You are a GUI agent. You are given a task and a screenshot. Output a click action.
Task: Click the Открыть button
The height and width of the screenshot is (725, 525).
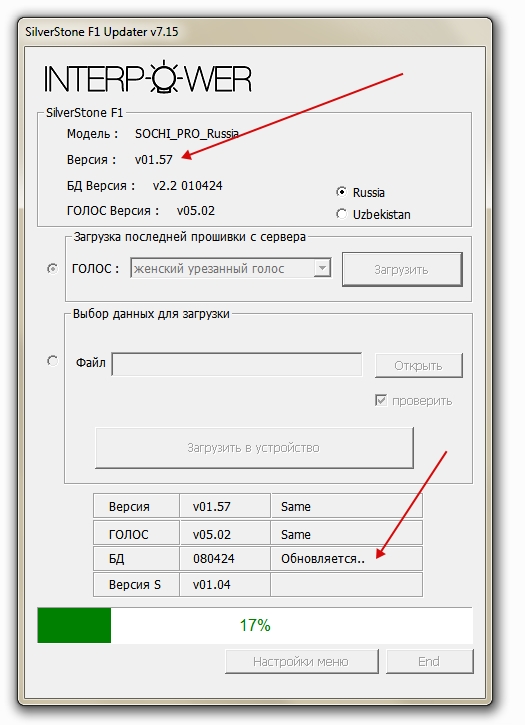tap(419, 365)
